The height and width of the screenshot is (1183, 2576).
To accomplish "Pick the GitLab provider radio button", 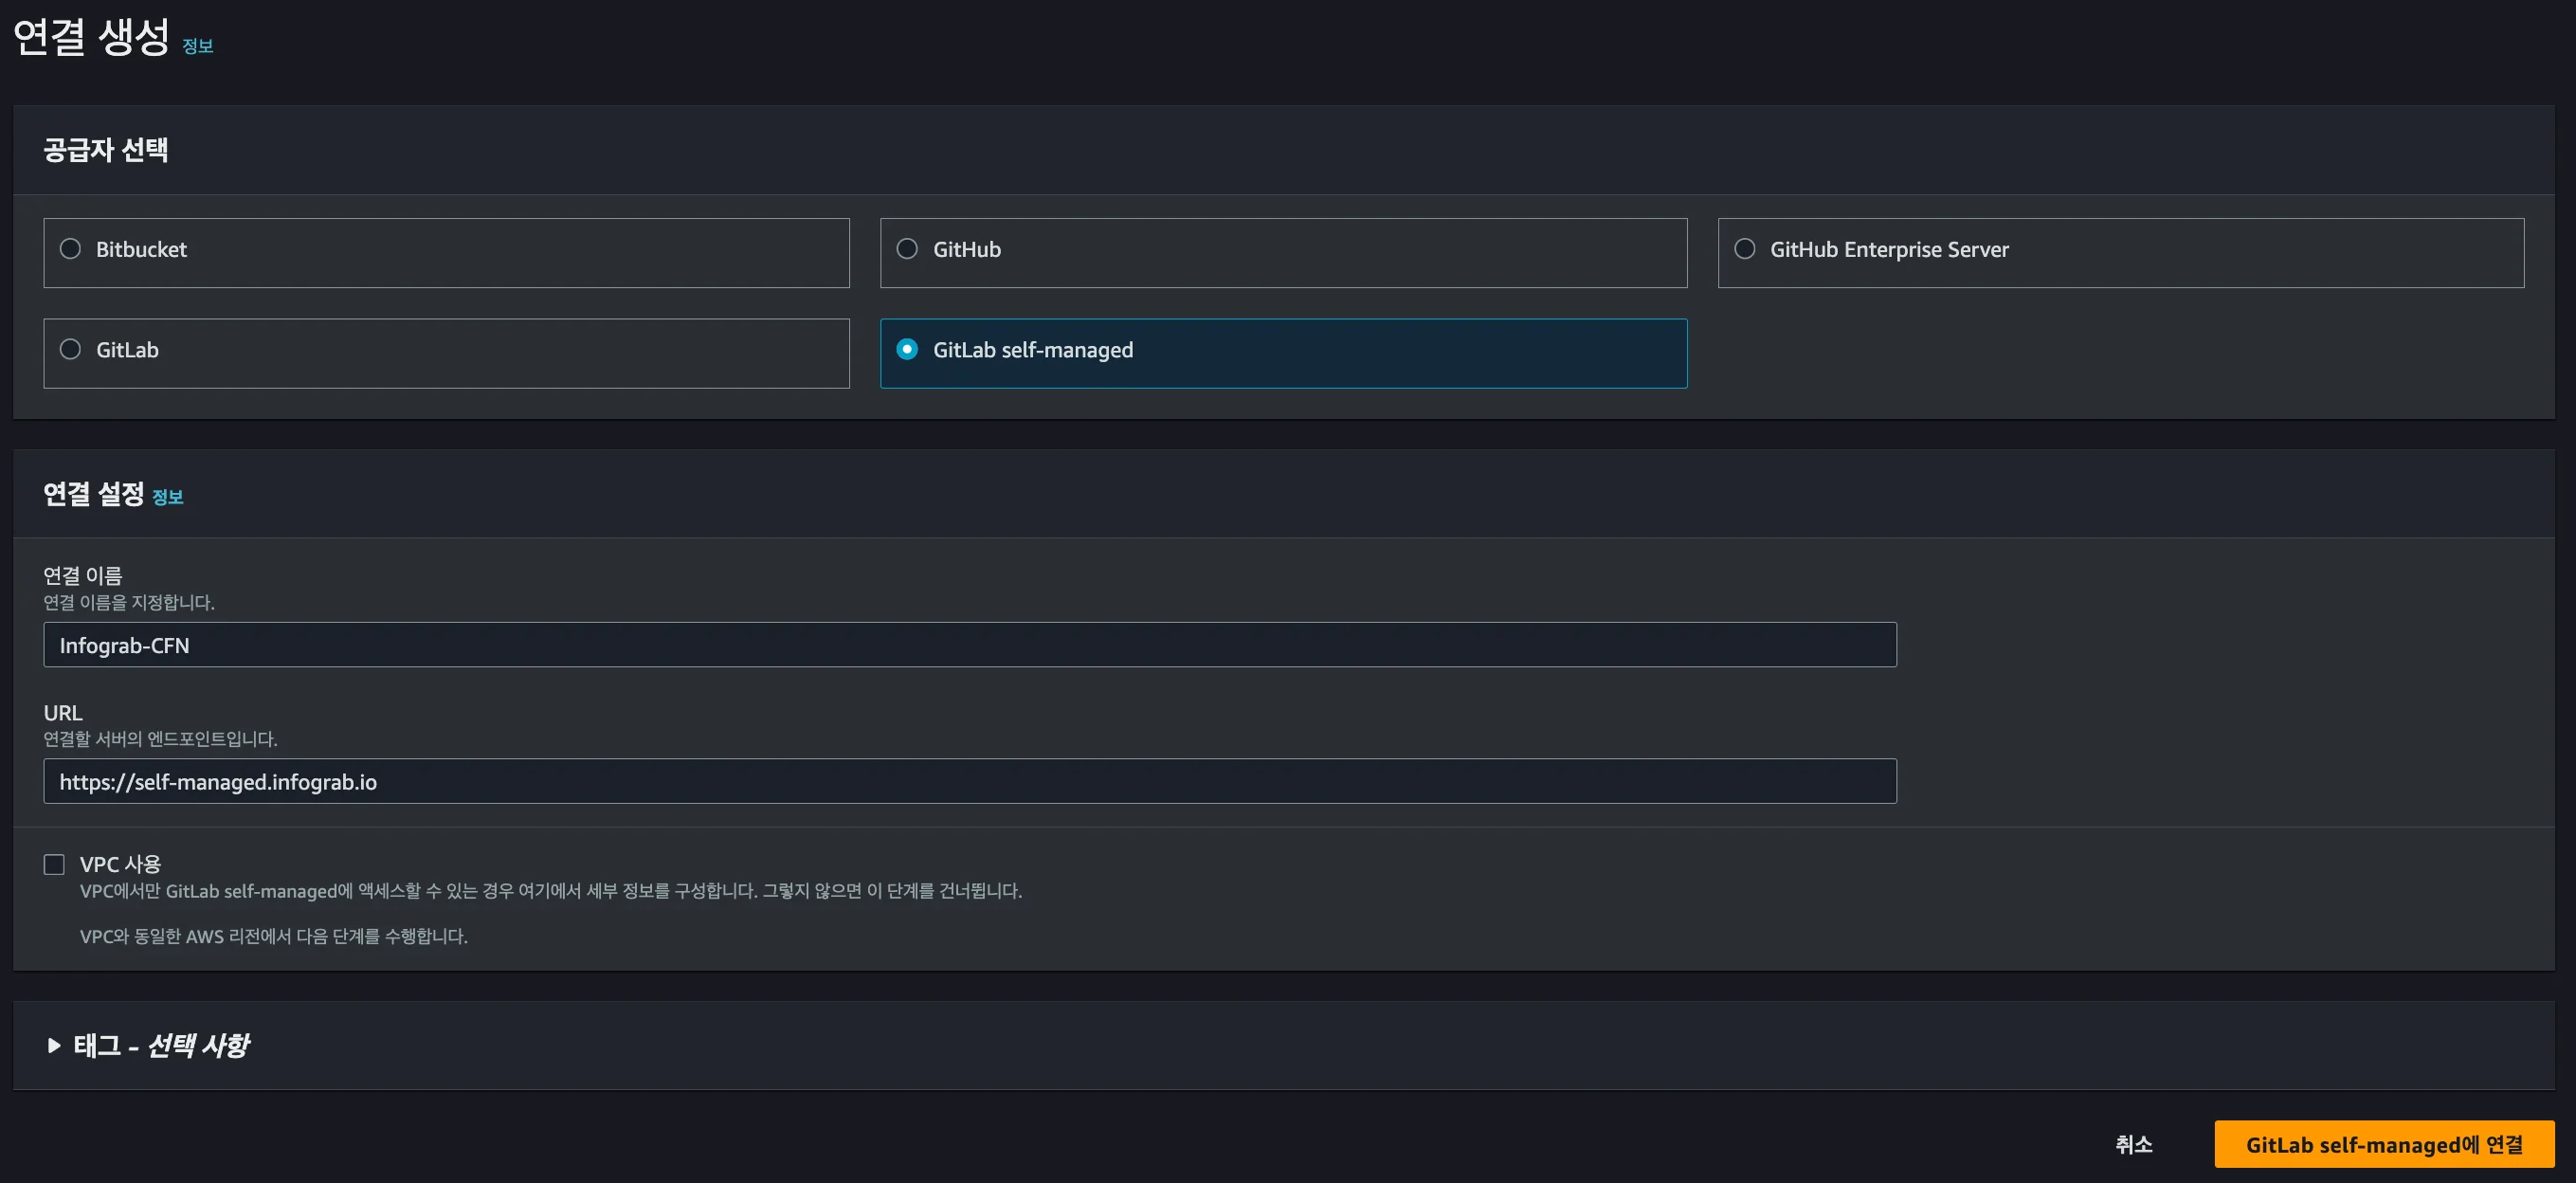I will tap(70, 350).
